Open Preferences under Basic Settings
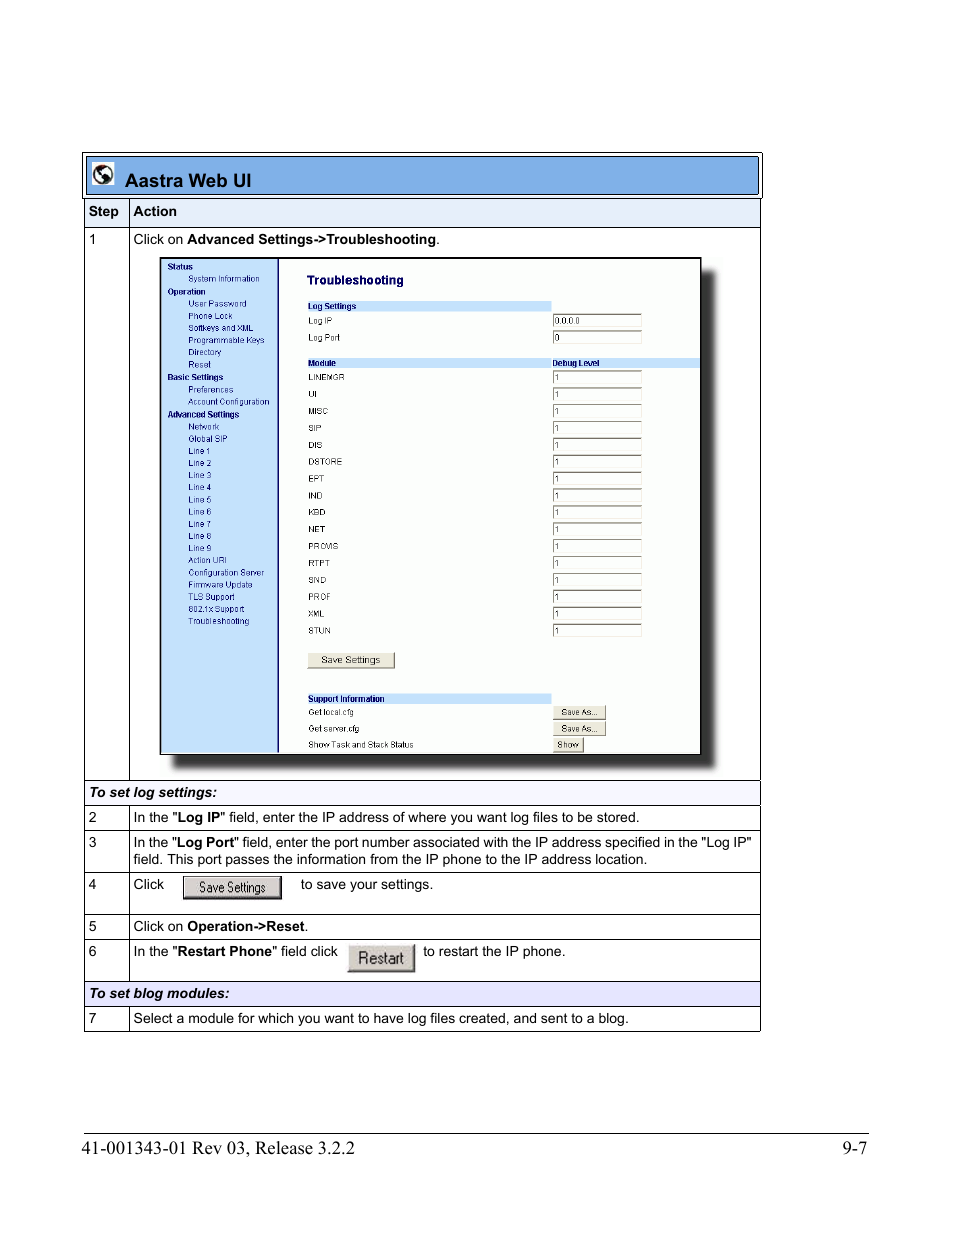The height and width of the screenshot is (1235, 954). click(x=210, y=390)
